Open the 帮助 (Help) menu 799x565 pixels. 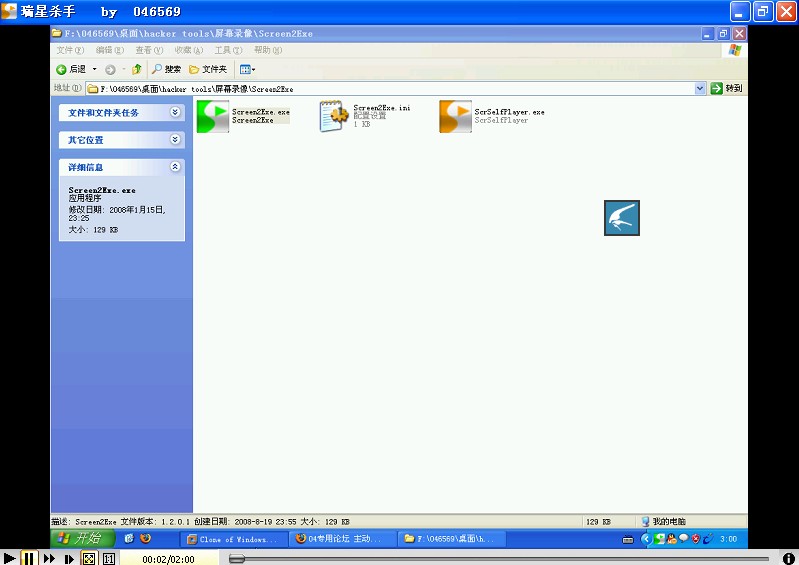click(268, 50)
